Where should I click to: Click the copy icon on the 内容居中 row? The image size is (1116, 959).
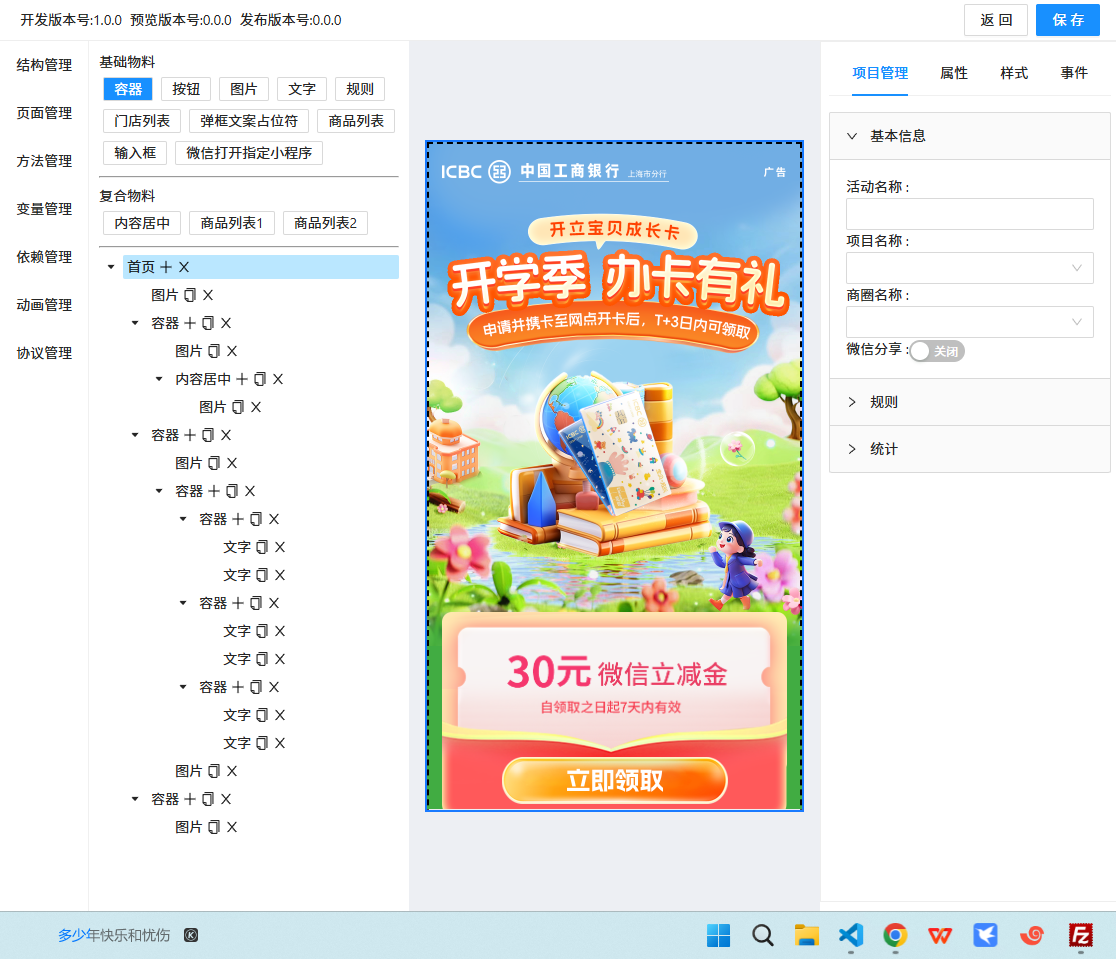click(x=260, y=379)
